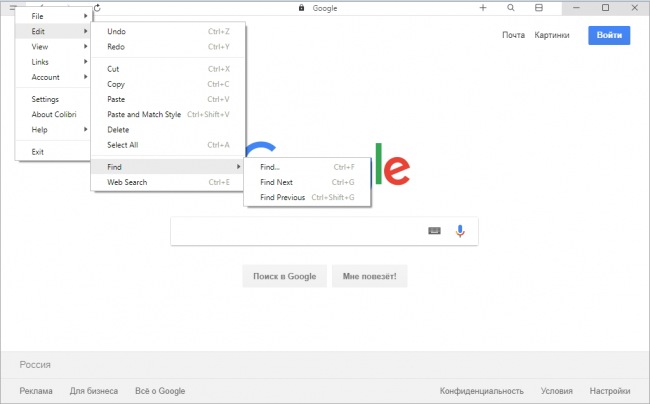Open the Конфиденциальность footer link
The width and height of the screenshot is (650, 404).
(482, 391)
